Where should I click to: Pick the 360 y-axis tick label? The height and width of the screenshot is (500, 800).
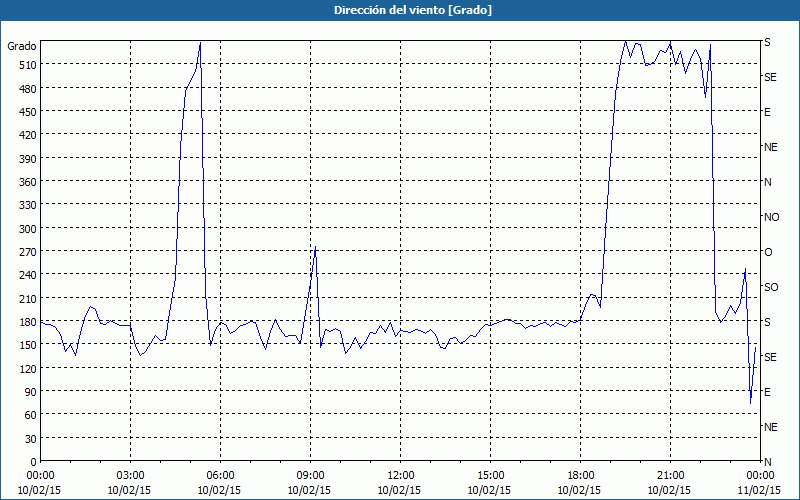[28, 182]
